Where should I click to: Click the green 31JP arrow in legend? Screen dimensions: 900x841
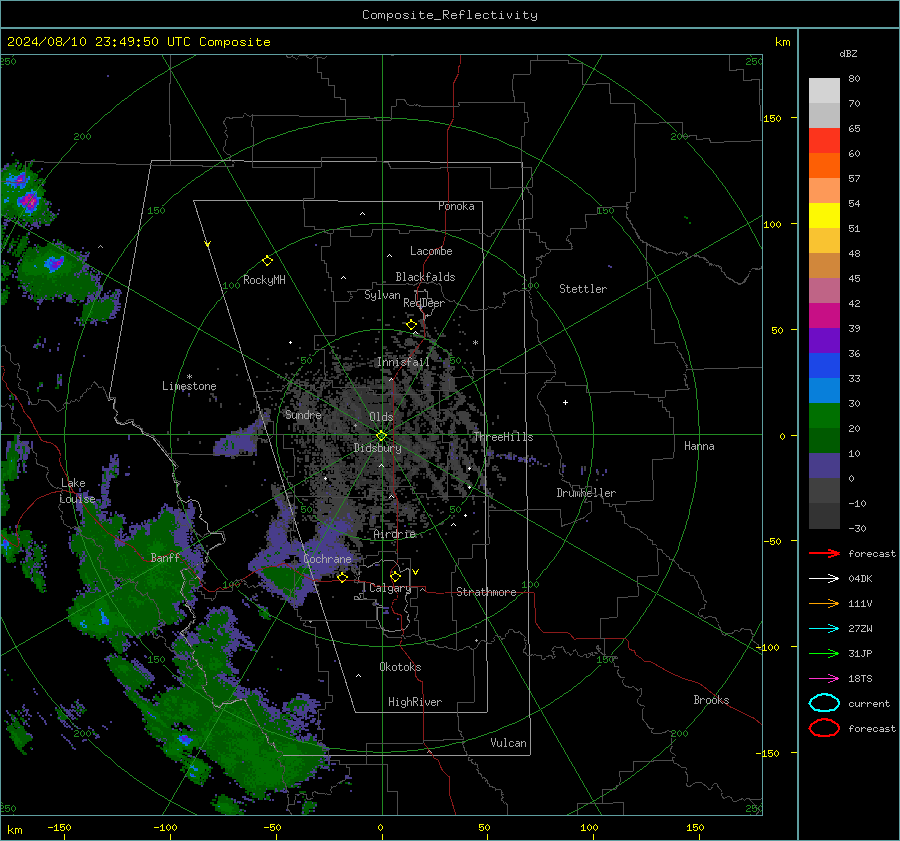[x=824, y=653]
